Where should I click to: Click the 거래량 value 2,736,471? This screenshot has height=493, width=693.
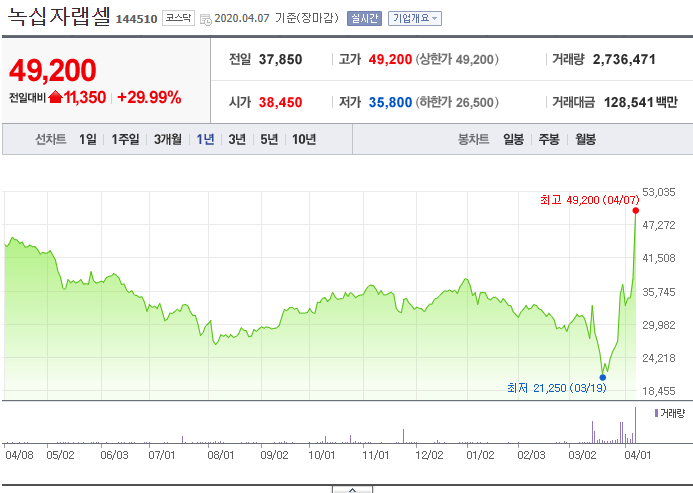(x=624, y=59)
